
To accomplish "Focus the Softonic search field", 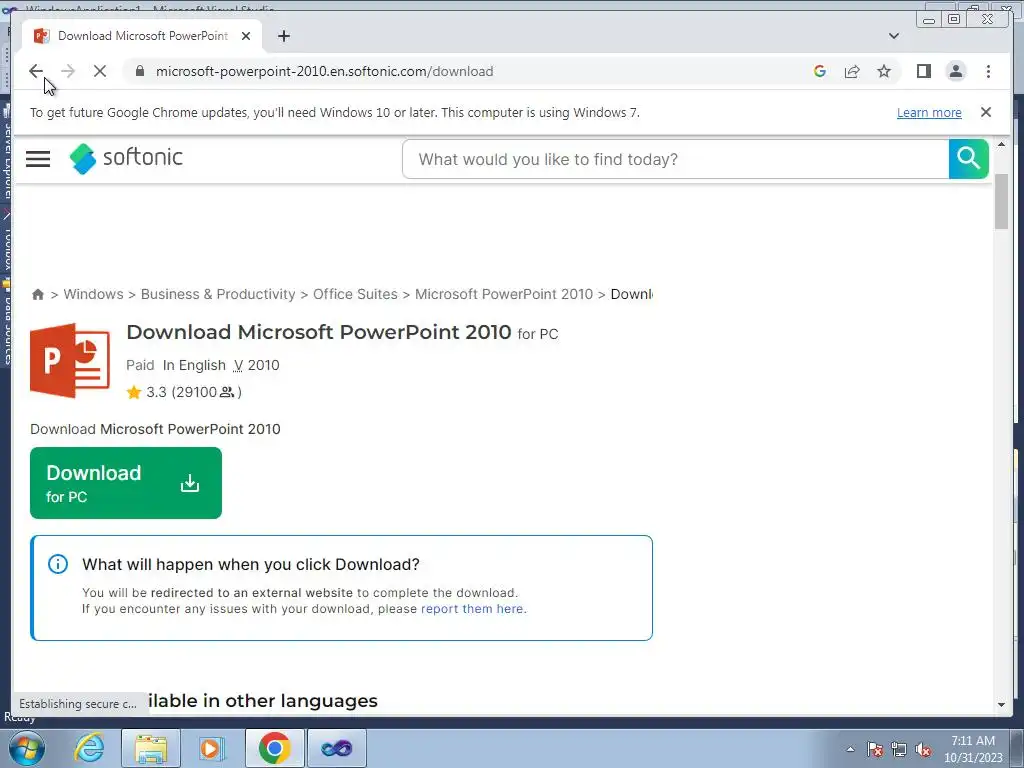I will tap(676, 159).
